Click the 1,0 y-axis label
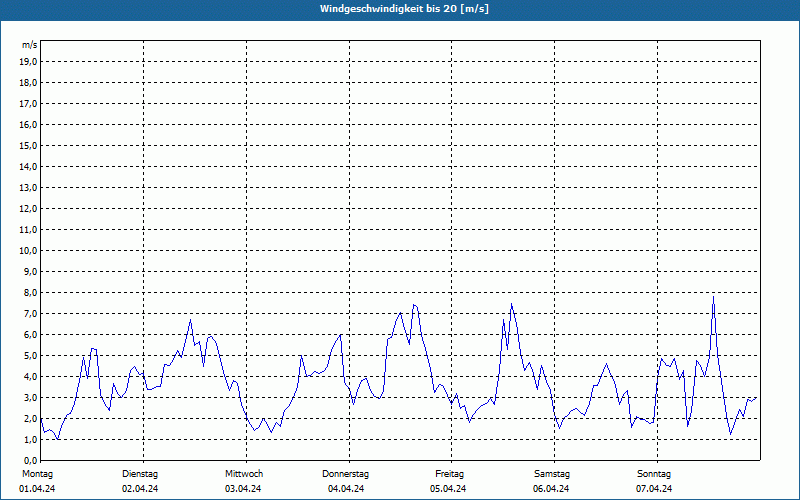 (30, 439)
